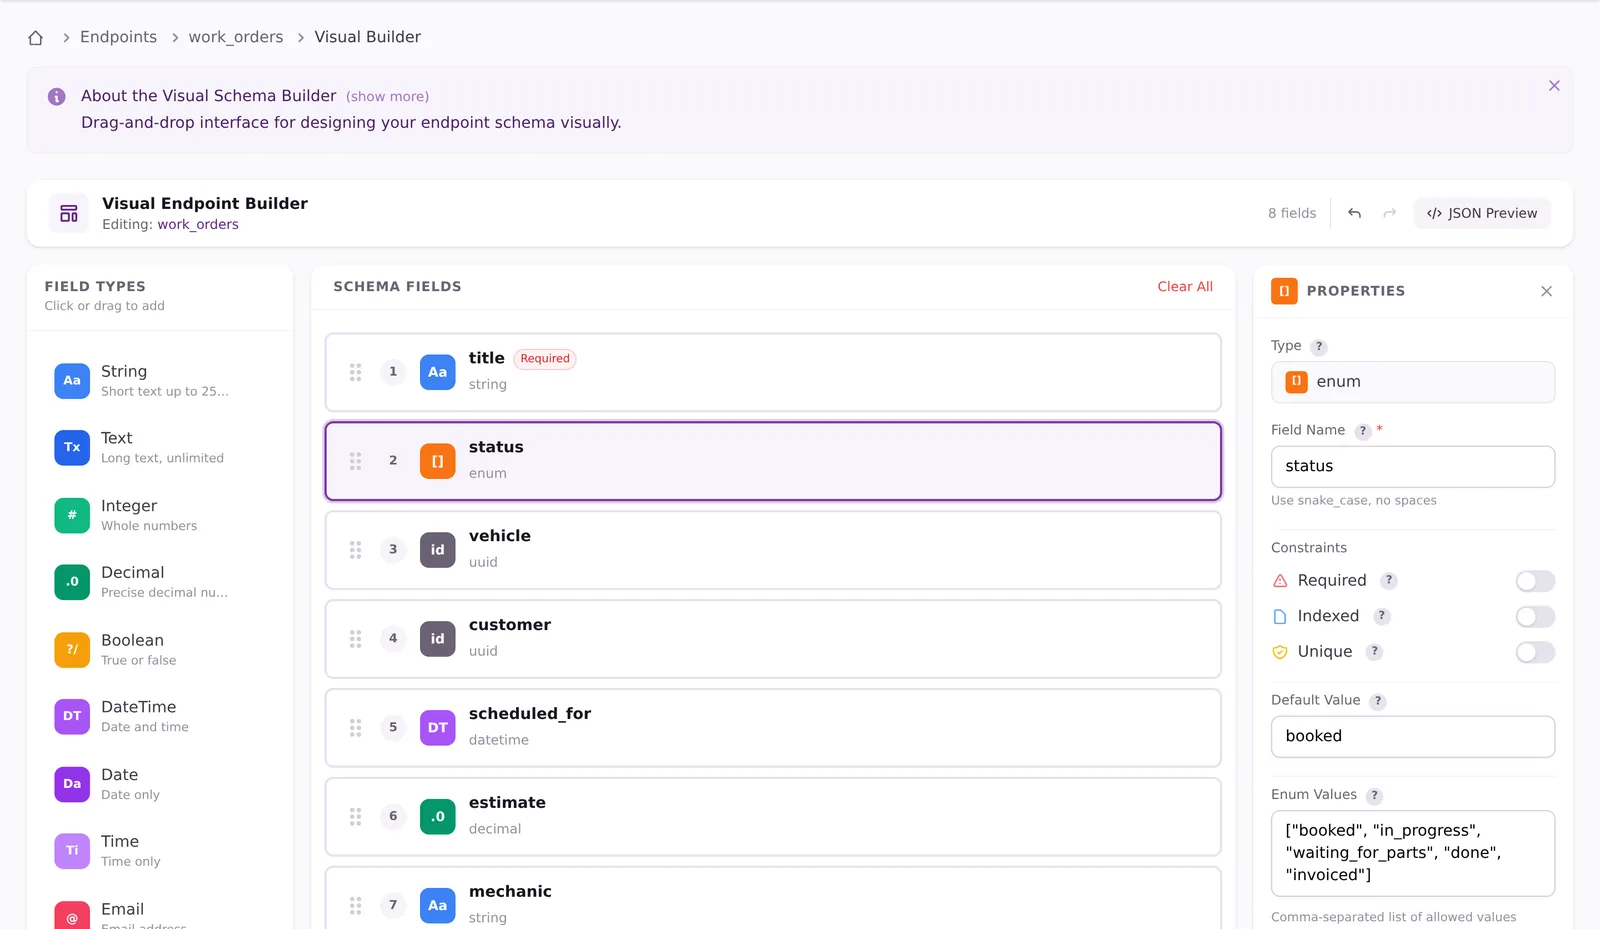1600x929 pixels.
Task: Click the redo arrow icon
Action: coord(1389,213)
